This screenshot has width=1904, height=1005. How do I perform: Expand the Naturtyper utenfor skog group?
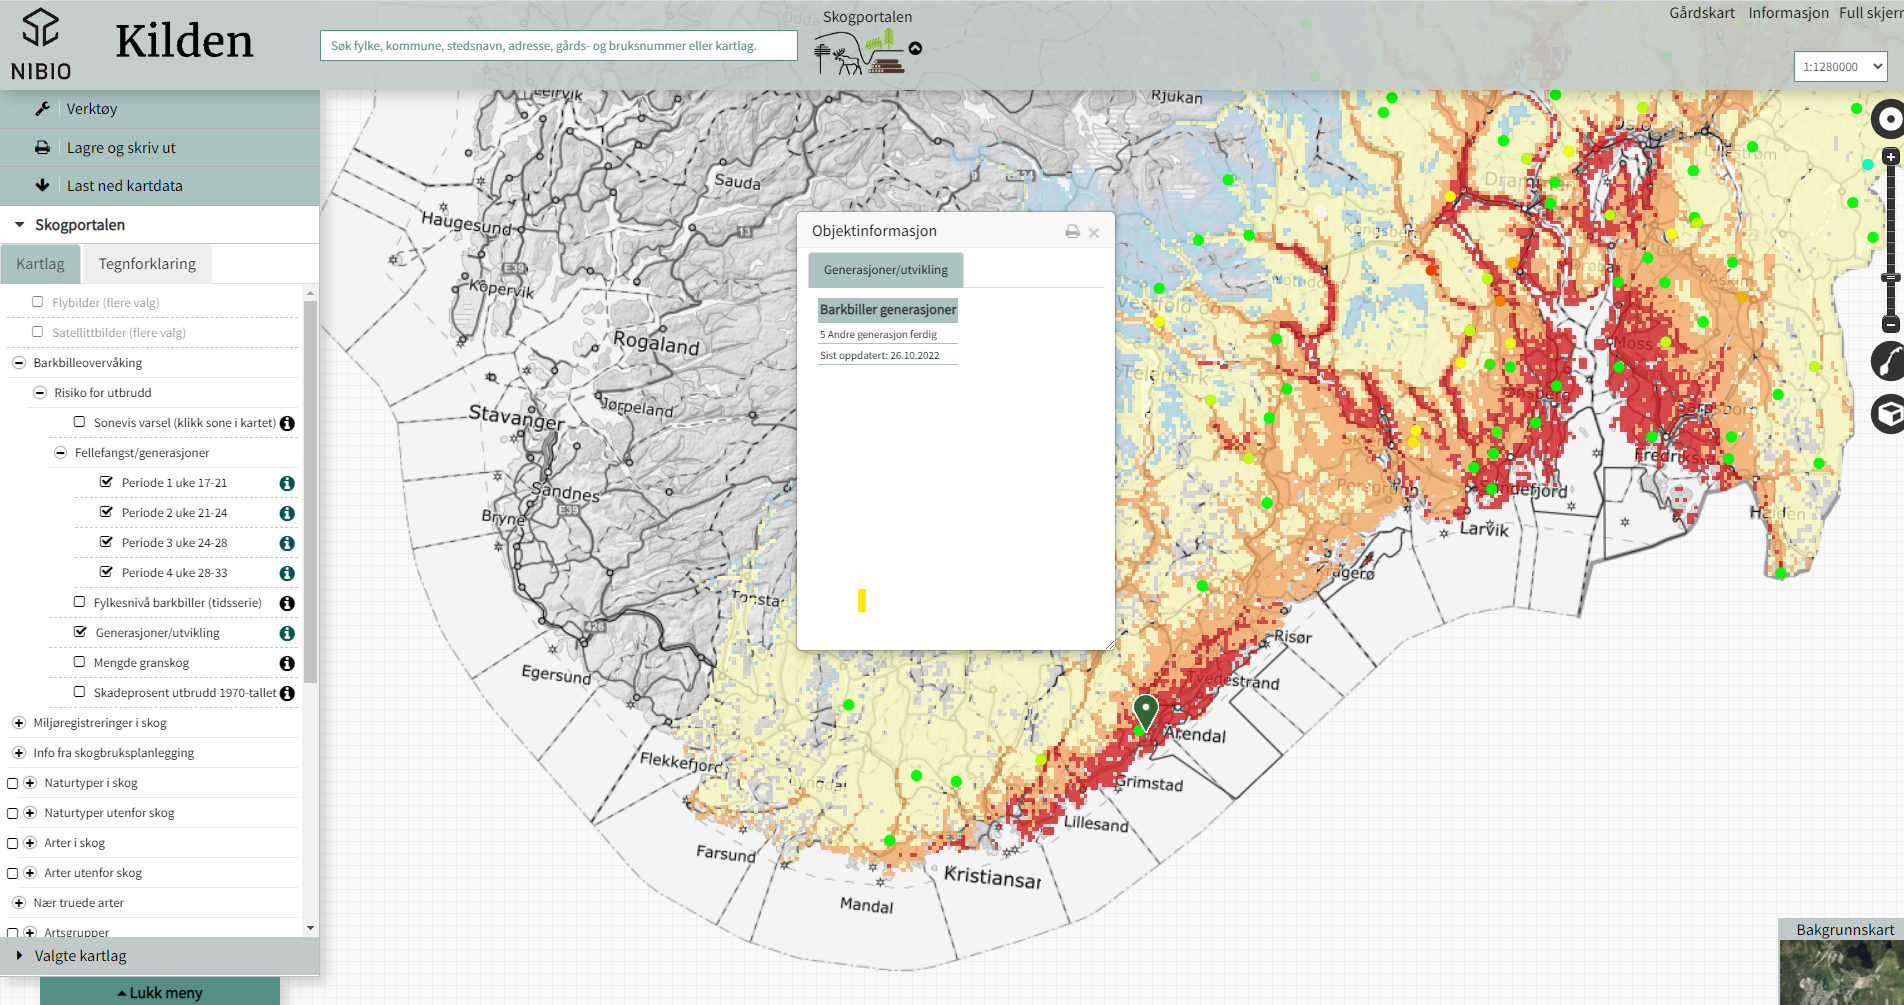point(30,813)
